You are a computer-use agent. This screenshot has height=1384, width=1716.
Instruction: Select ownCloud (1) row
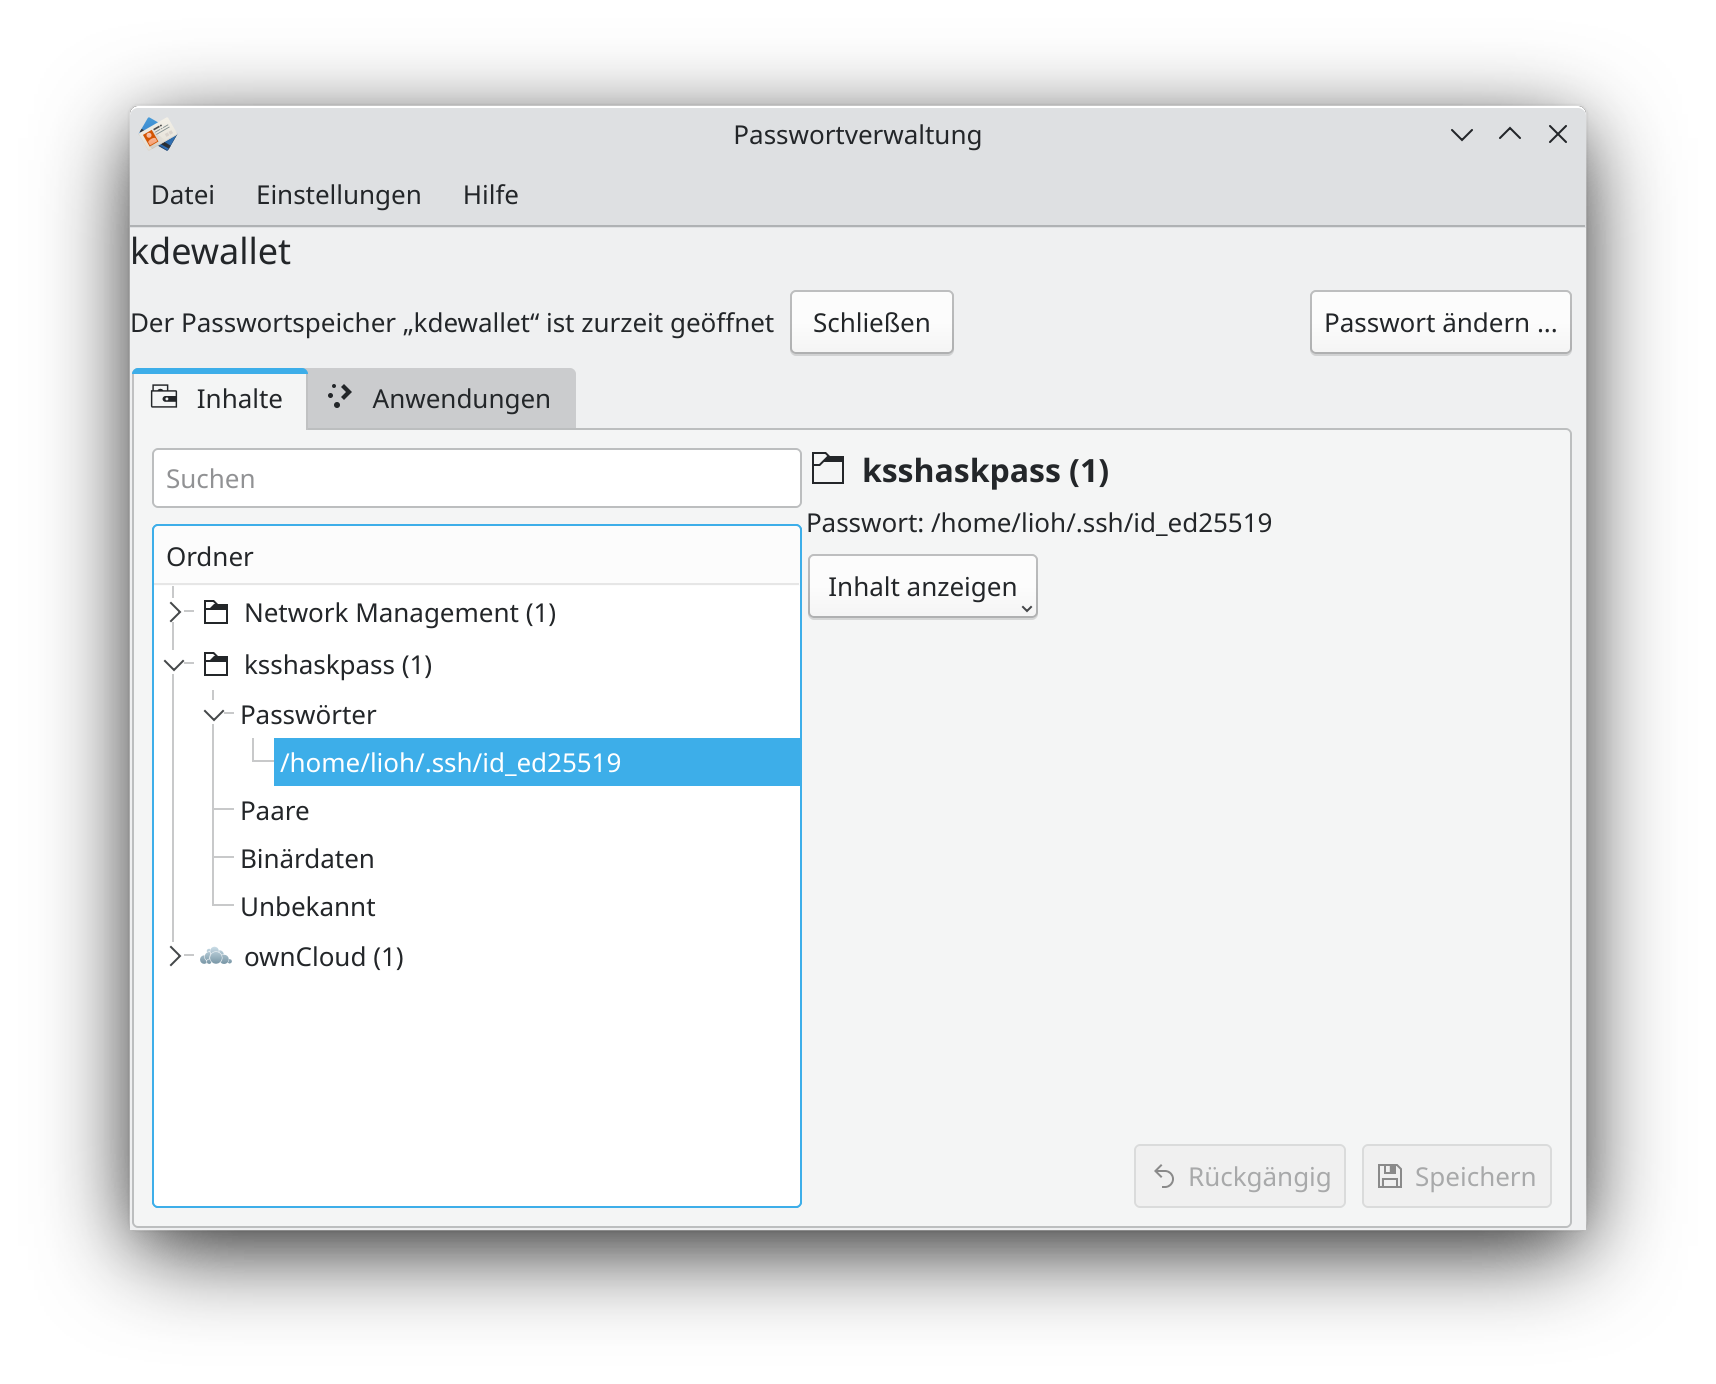(323, 957)
